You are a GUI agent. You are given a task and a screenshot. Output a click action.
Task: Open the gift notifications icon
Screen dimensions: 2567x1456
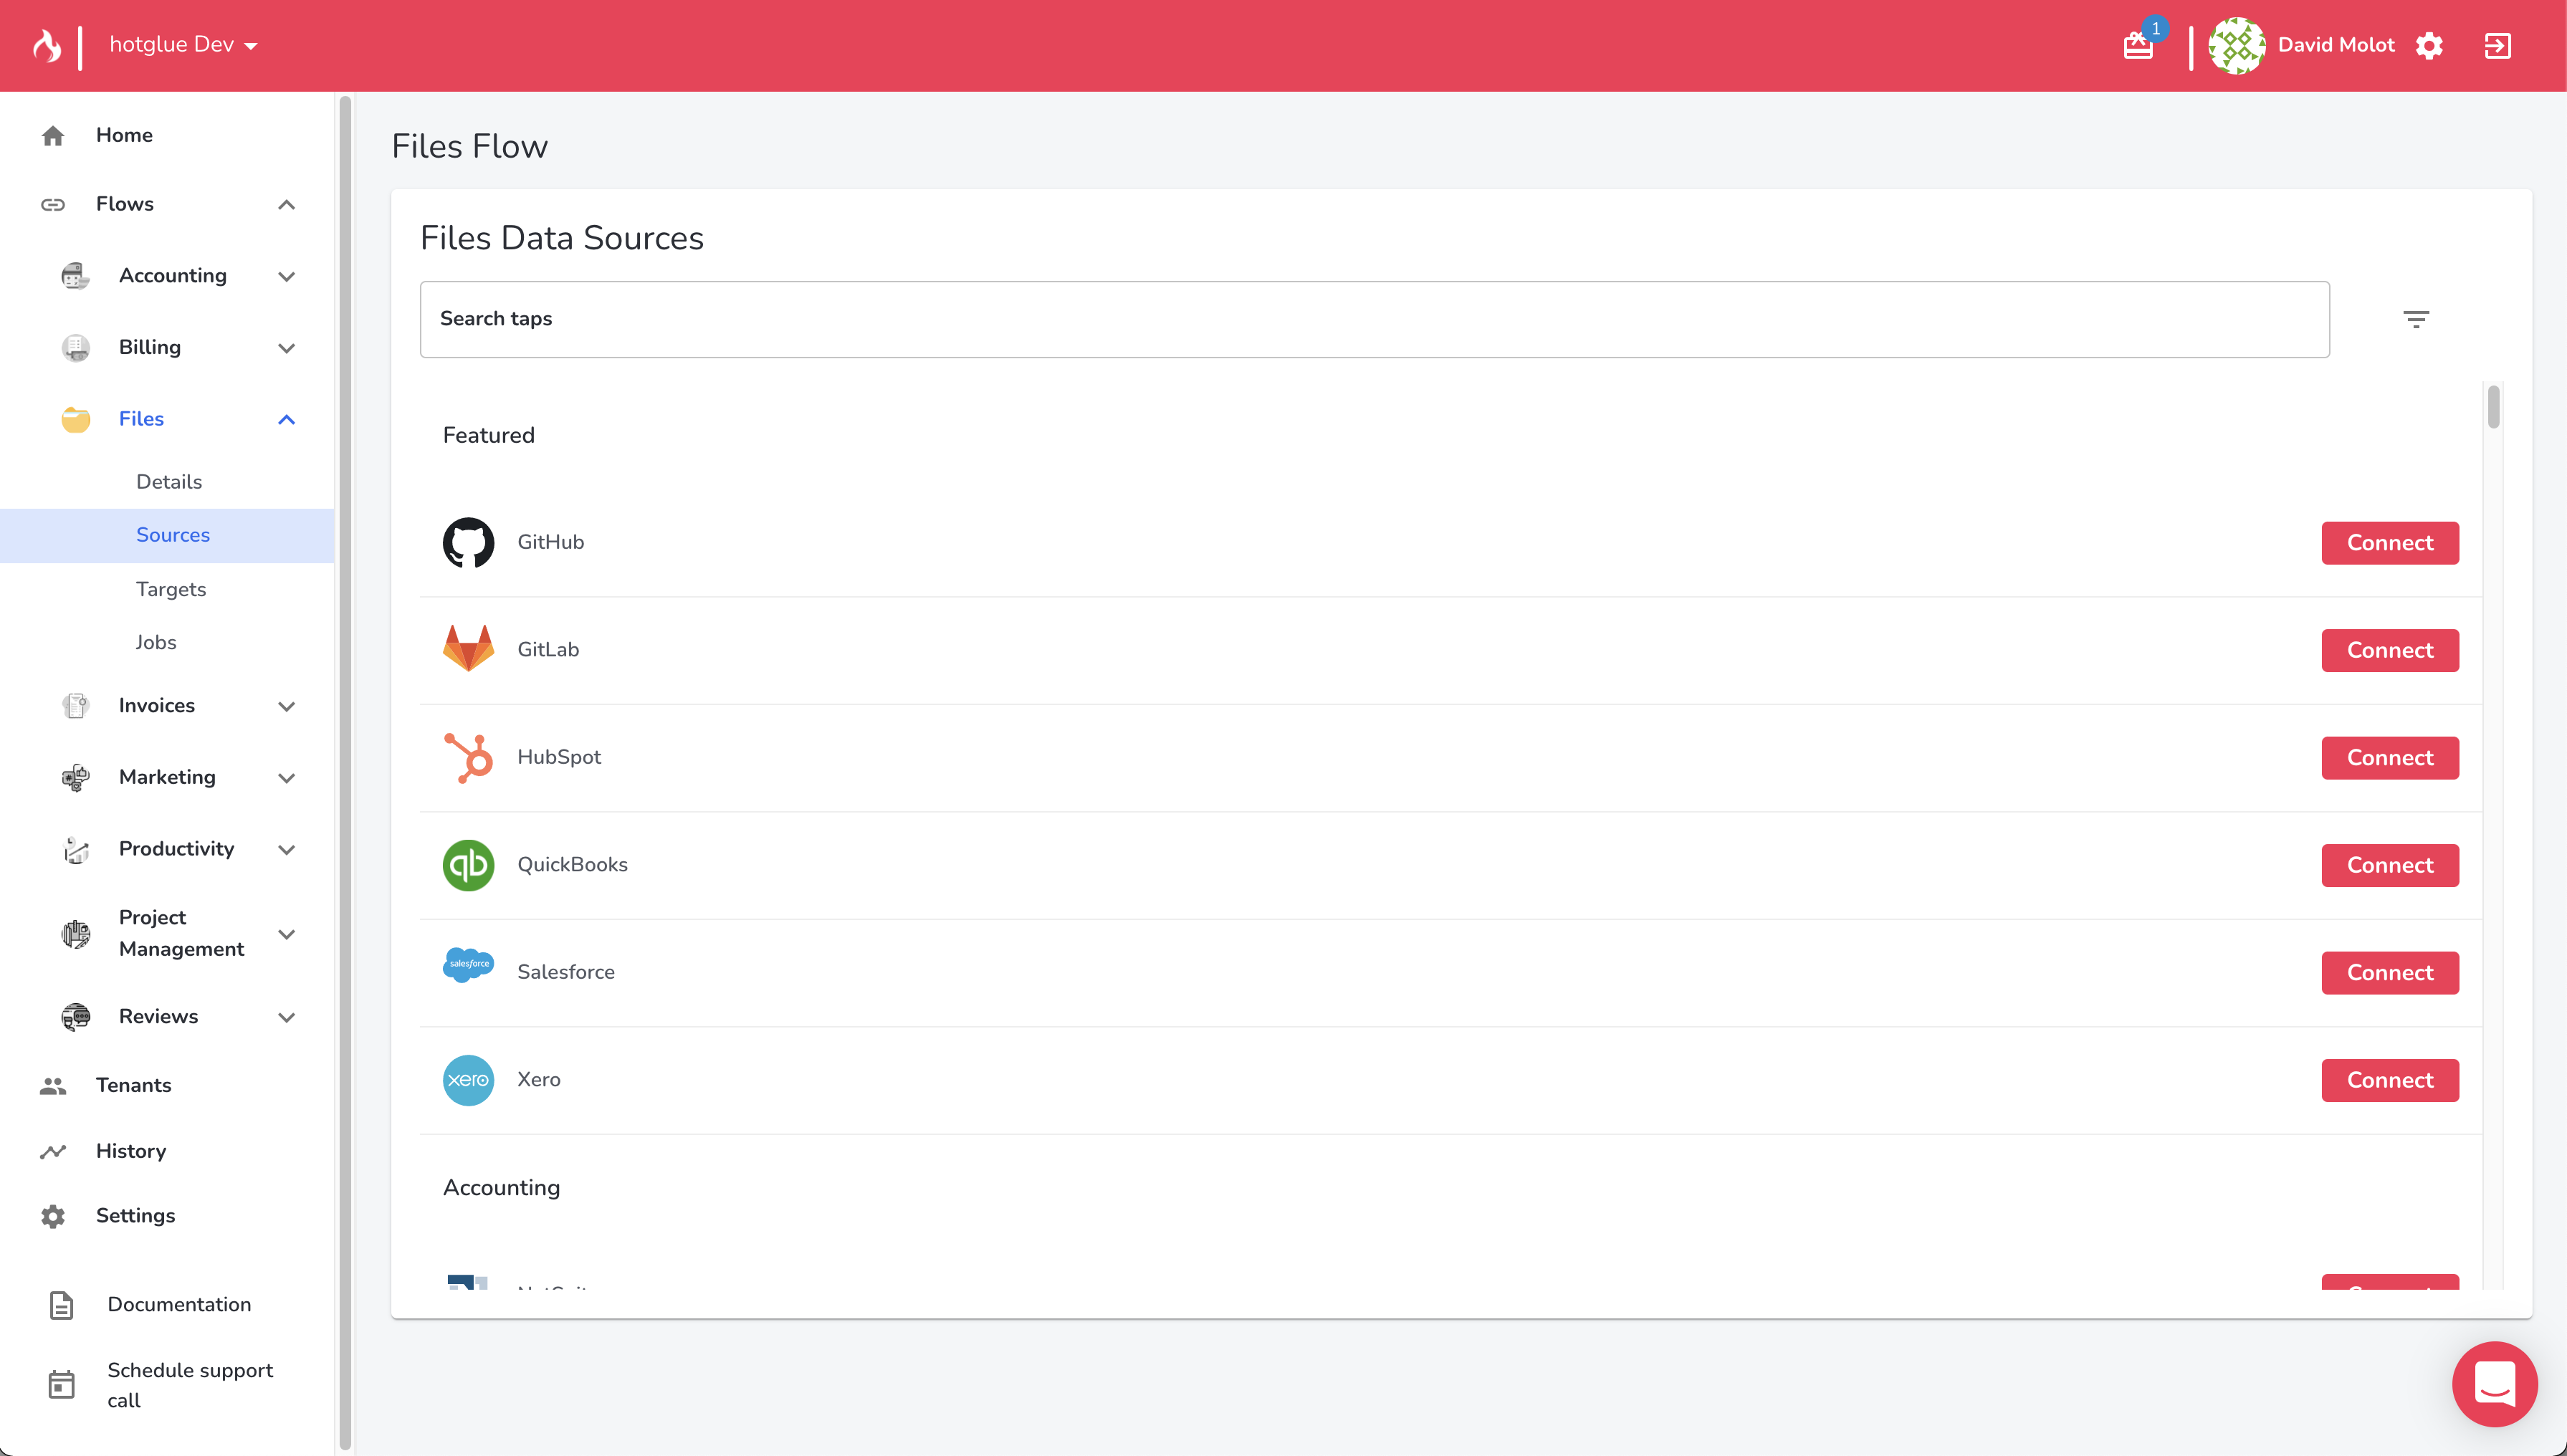(2138, 46)
